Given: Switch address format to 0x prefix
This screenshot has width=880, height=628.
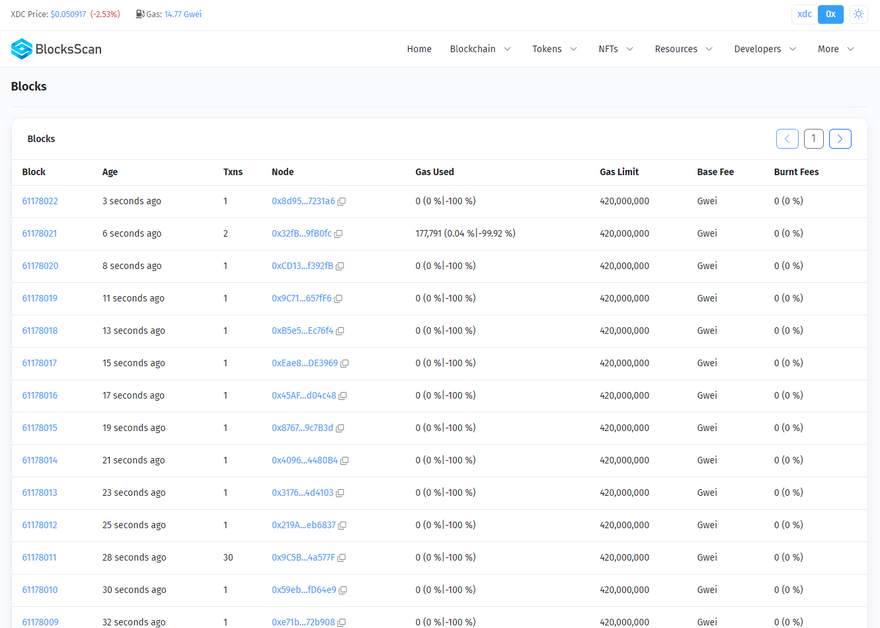Looking at the screenshot, I should point(830,14).
